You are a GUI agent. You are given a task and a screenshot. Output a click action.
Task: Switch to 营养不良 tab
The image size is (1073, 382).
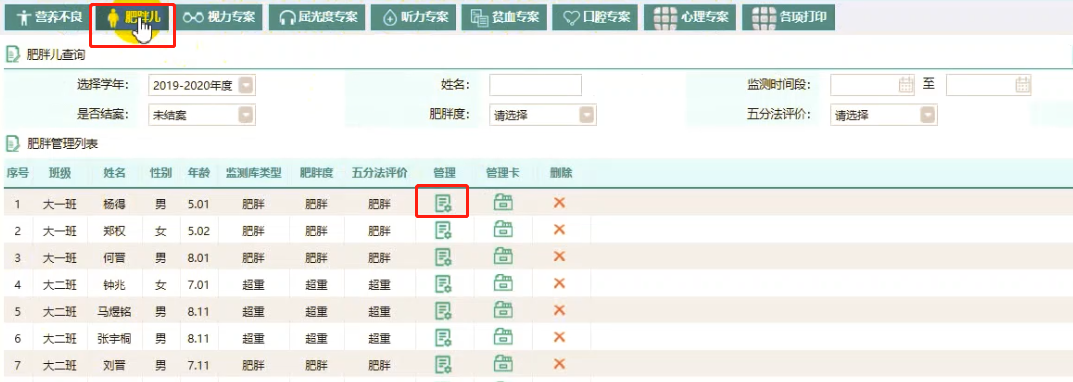click(x=49, y=18)
